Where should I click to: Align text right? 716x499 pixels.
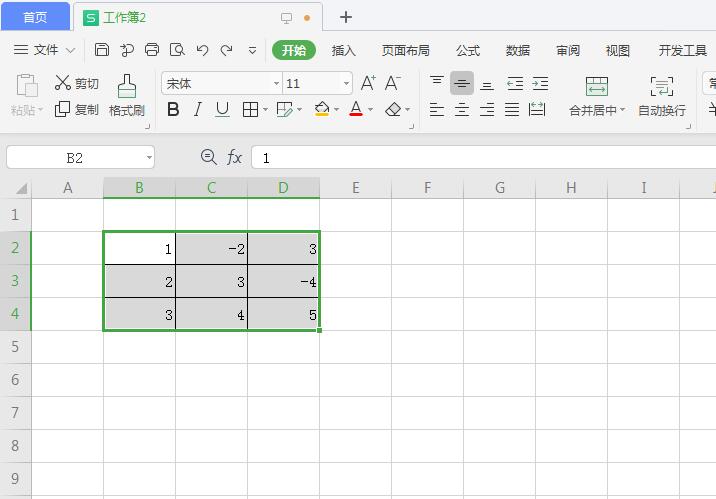(x=487, y=110)
